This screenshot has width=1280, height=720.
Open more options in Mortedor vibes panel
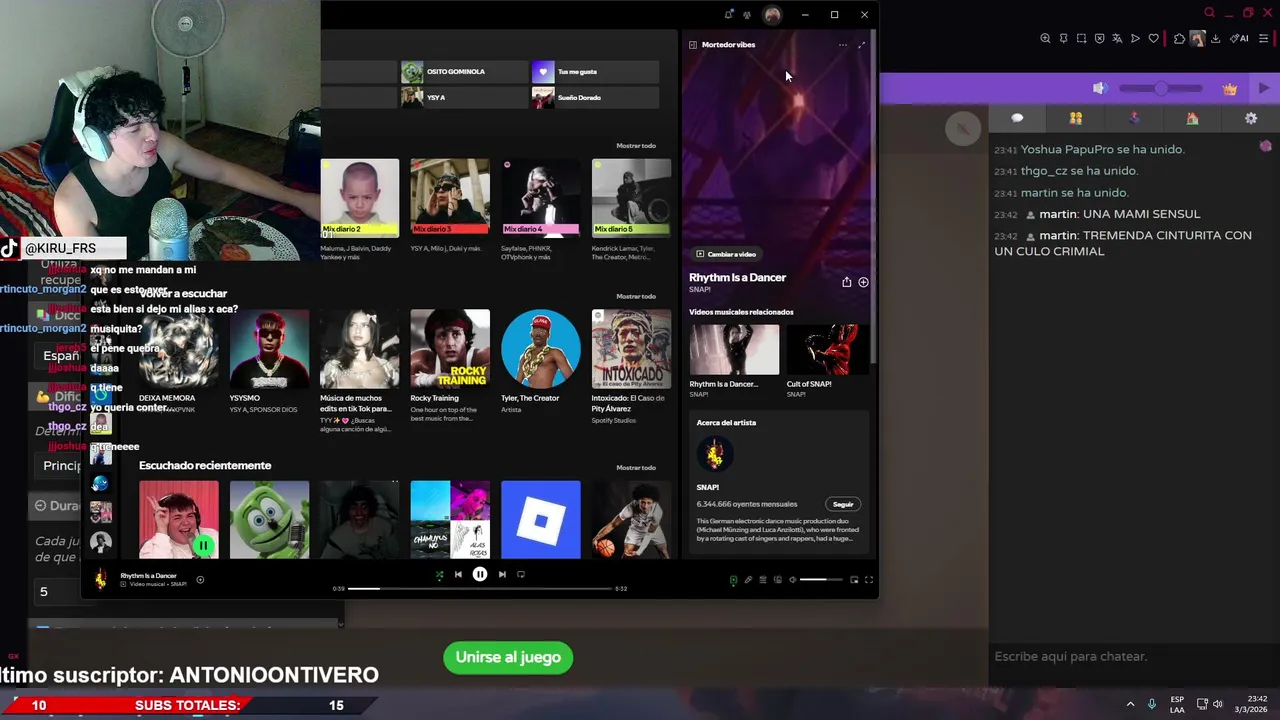coord(843,45)
